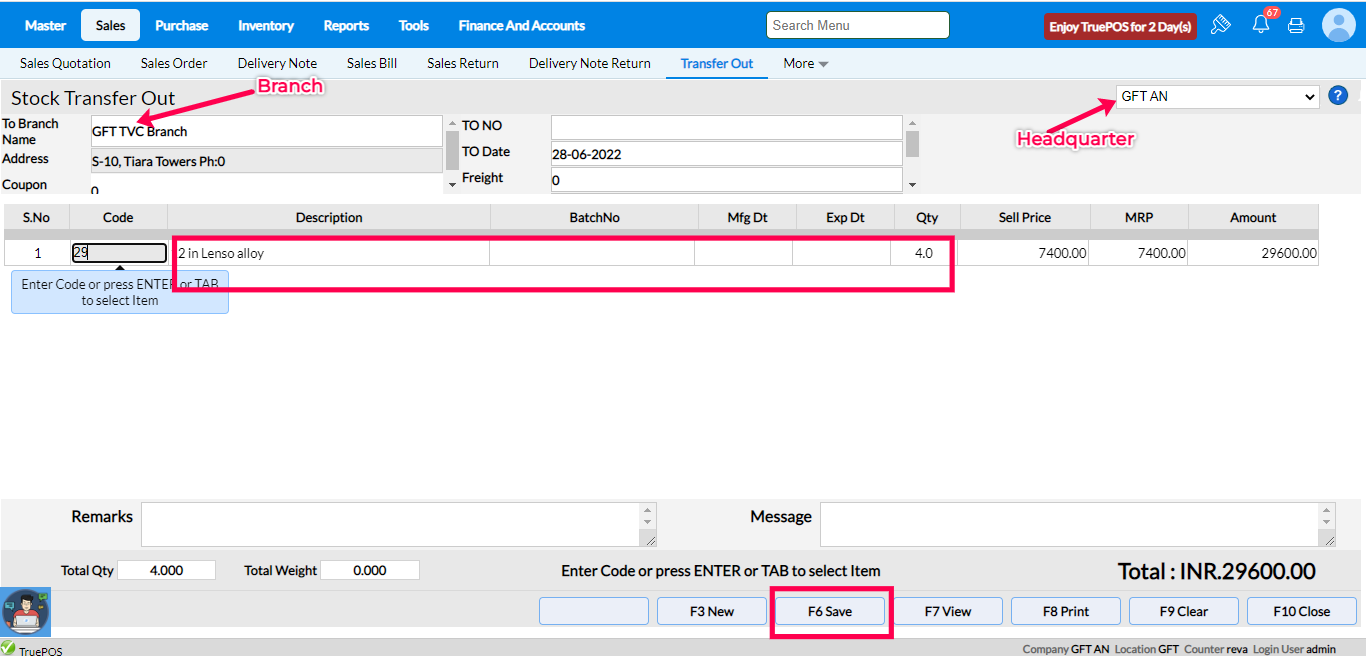1366x656 pixels.
Task: Click the F8 Print button
Action: point(1066,611)
